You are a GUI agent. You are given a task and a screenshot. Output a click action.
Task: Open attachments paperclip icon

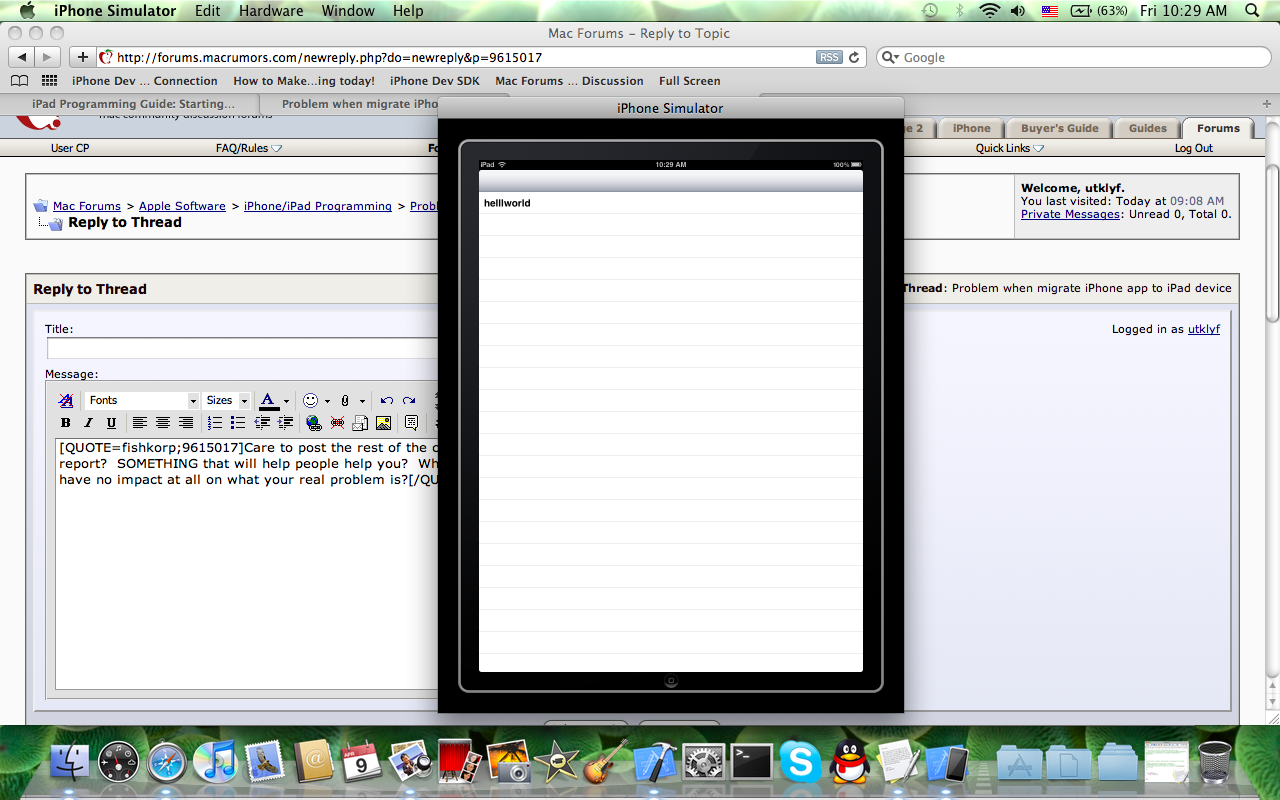pyautogui.click(x=345, y=400)
